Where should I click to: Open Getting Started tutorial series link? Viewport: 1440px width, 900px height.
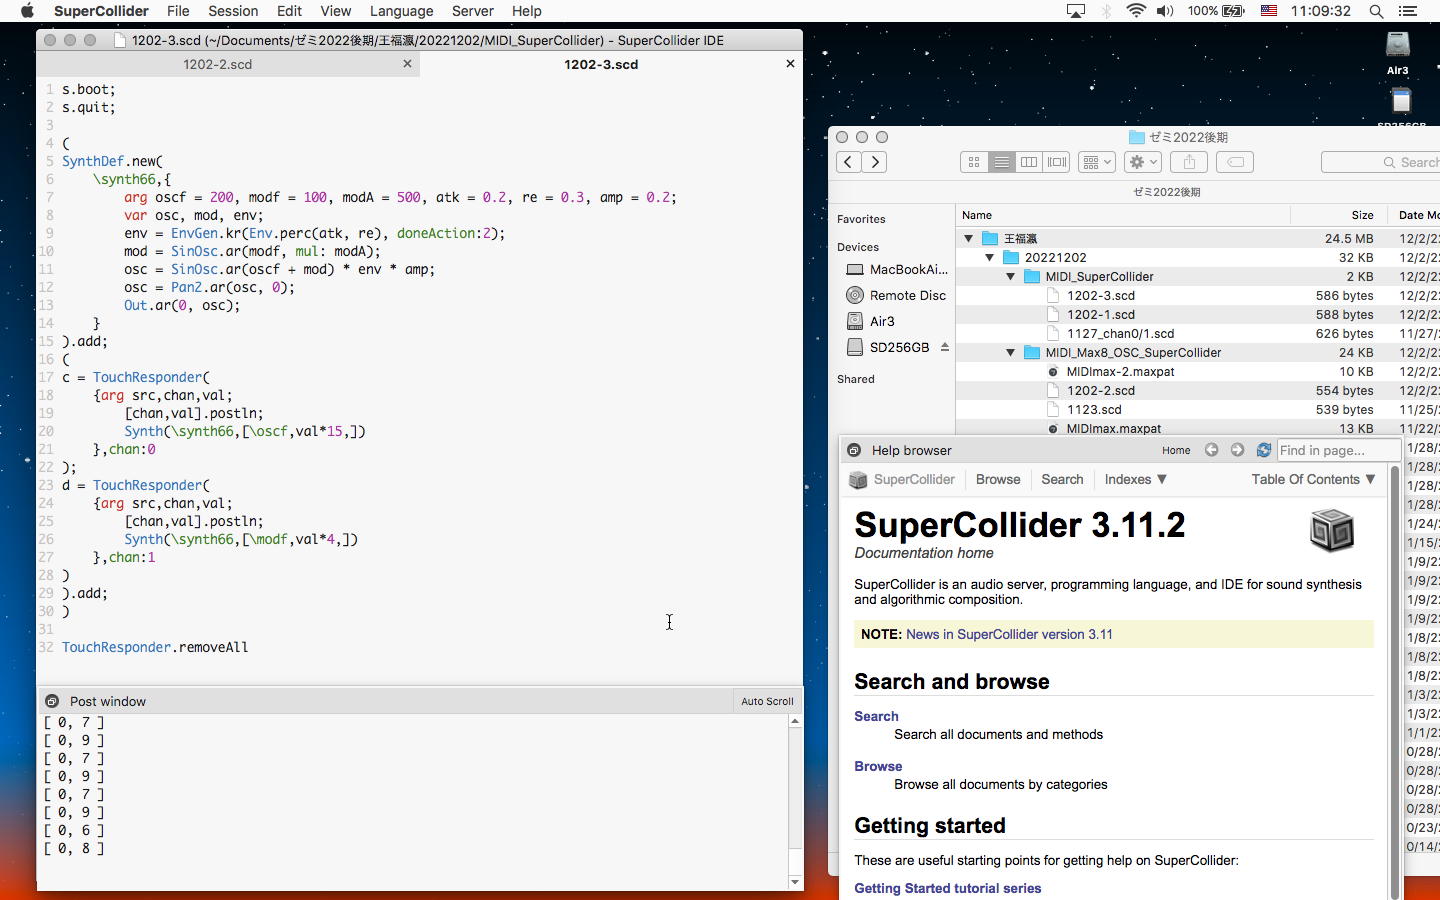(947, 889)
